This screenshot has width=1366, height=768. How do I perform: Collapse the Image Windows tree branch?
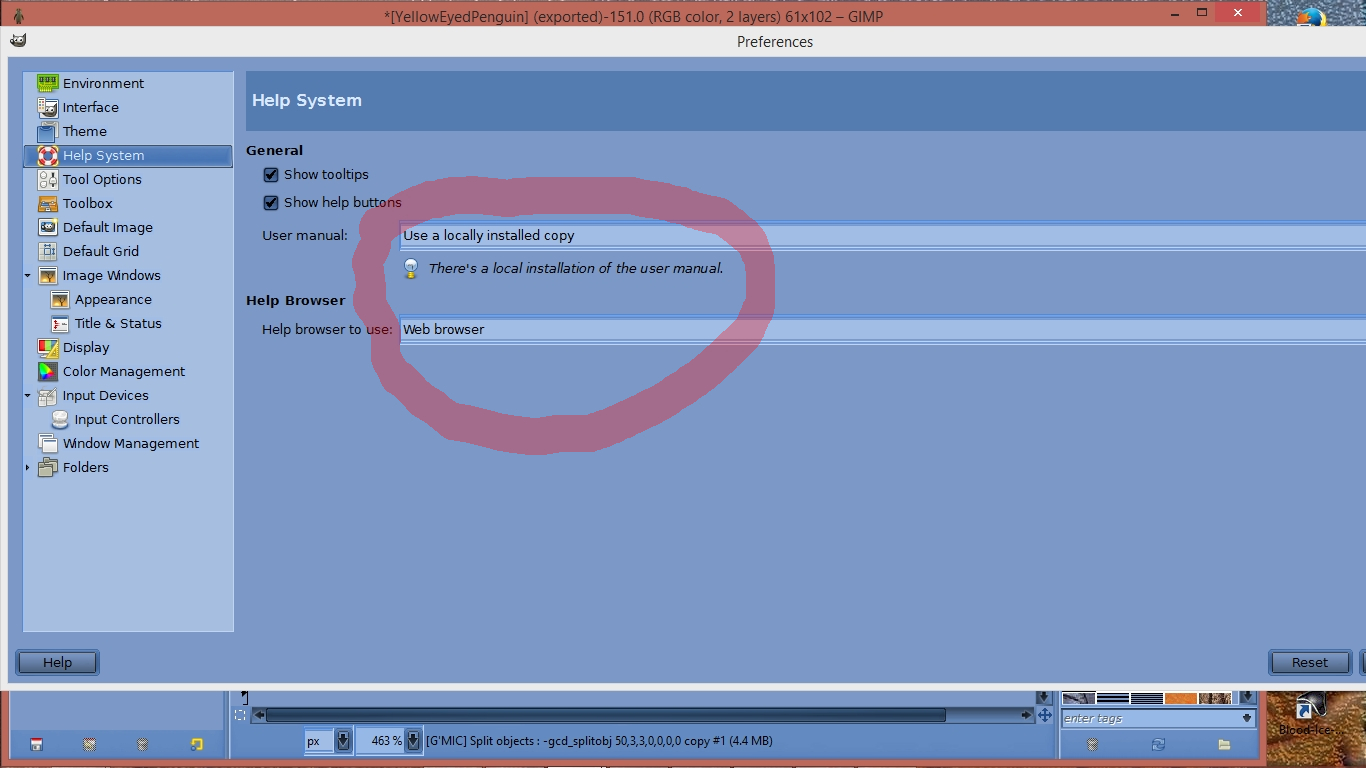[28, 275]
